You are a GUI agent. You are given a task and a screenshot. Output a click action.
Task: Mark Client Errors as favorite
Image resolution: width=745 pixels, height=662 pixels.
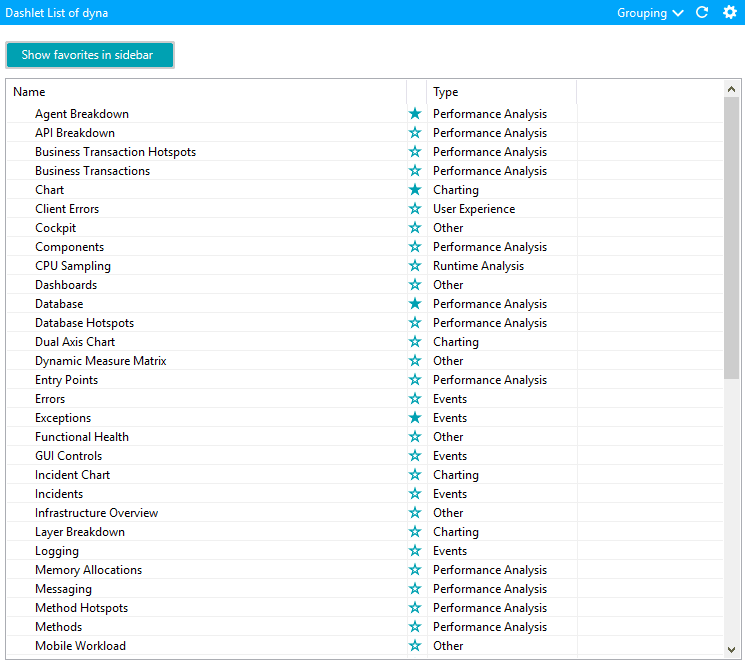(415, 209)
